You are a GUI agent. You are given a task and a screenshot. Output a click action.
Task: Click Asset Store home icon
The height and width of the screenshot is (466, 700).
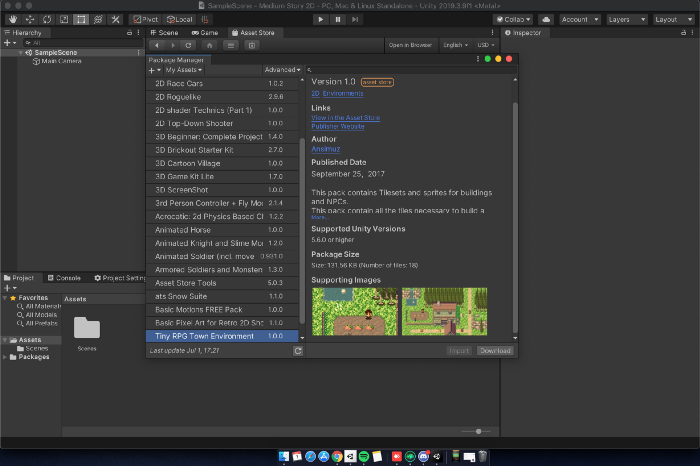209,45
